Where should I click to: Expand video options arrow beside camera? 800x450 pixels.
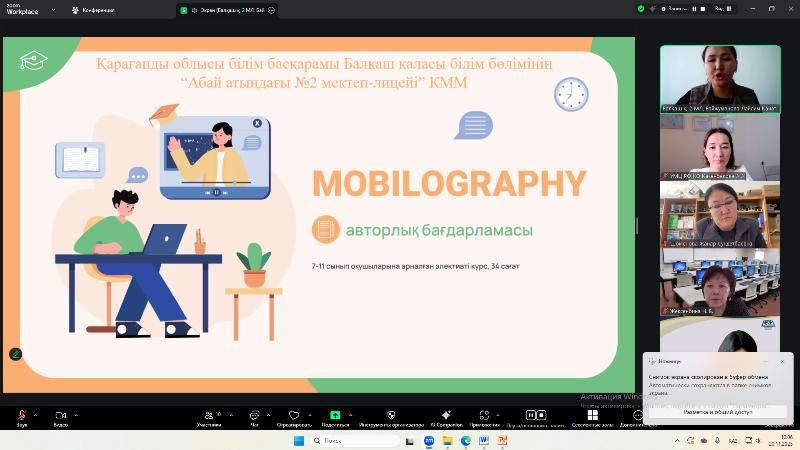coord(76,414)
